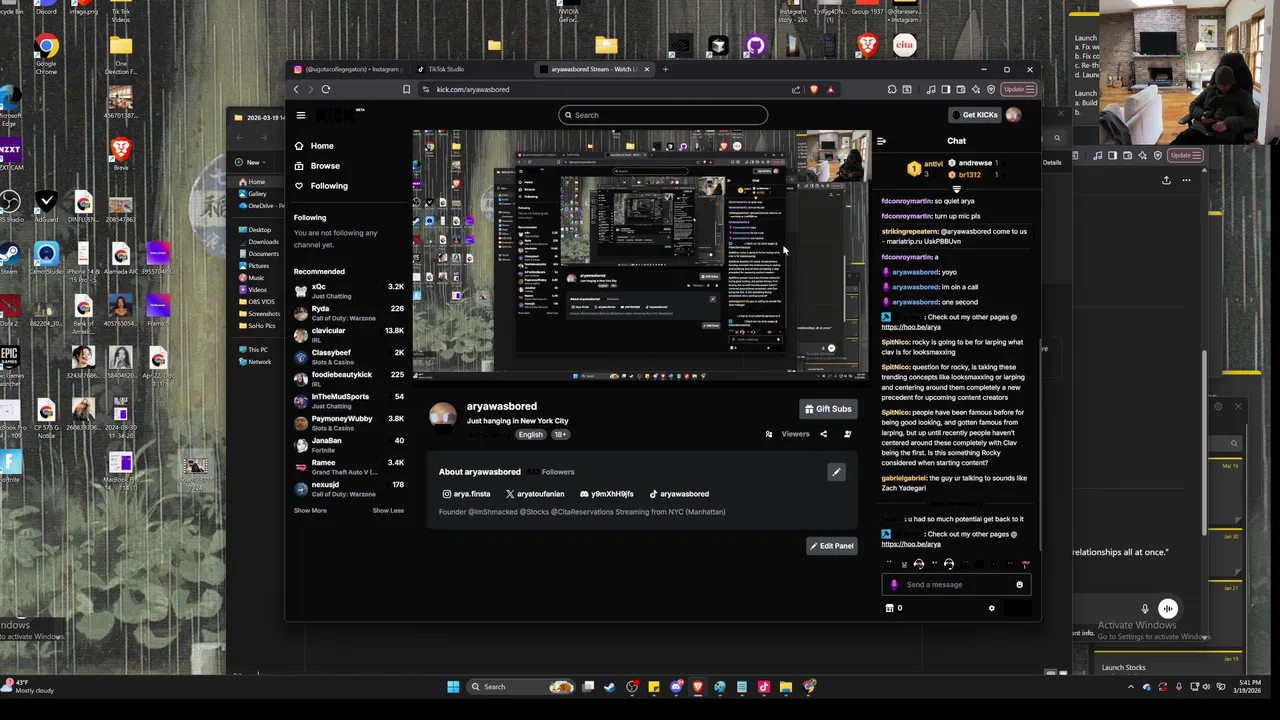
Task: Select Documents in File Explorer sidebar
Action: click(263, 254)
